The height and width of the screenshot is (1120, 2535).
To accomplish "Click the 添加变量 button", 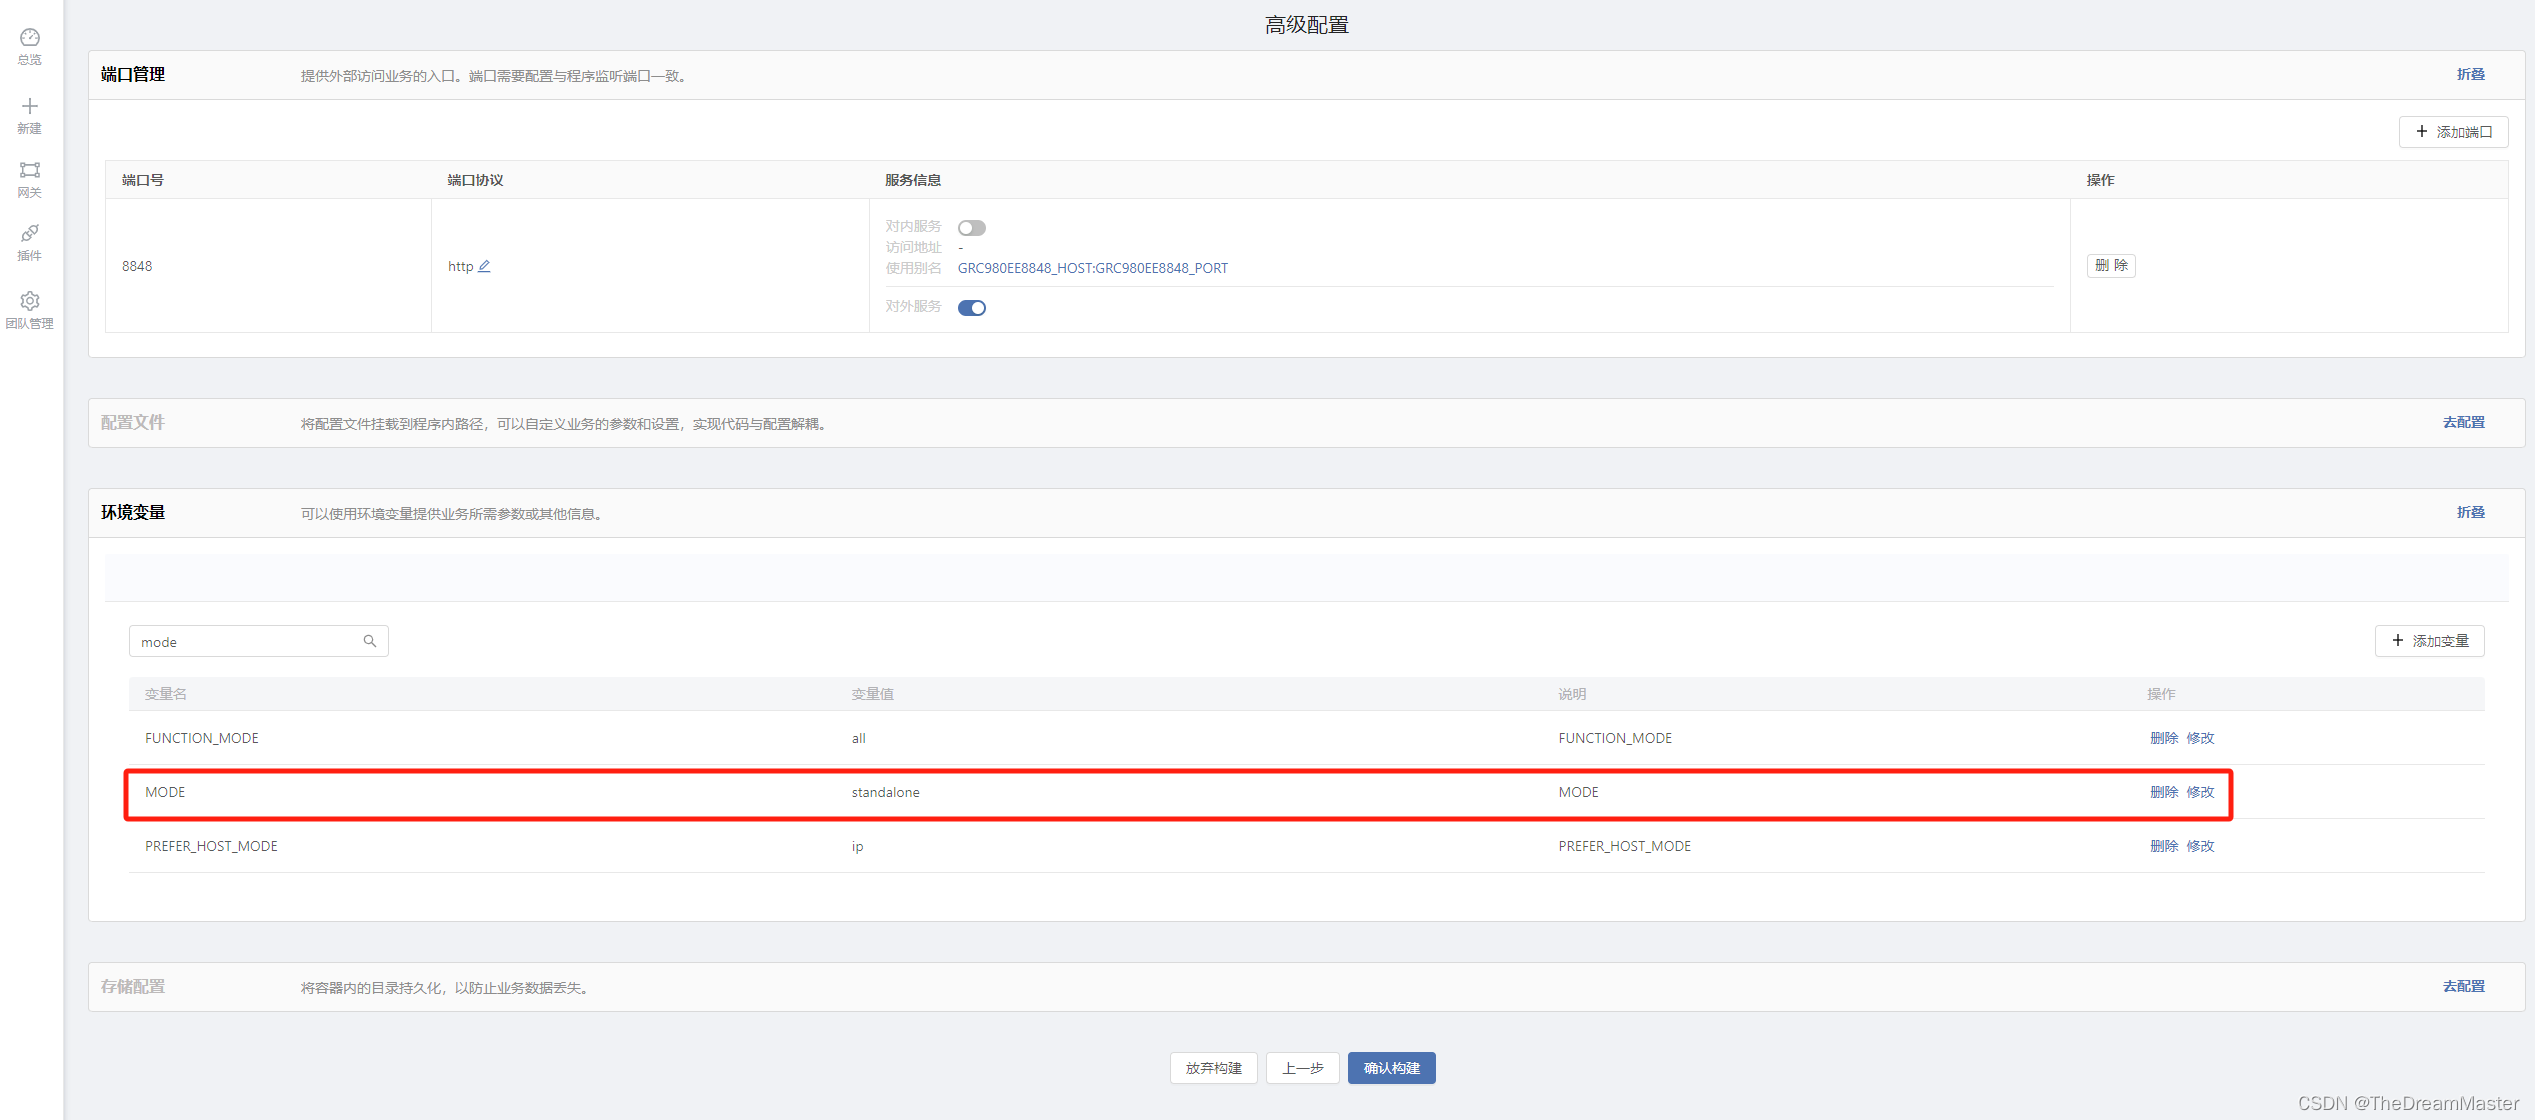I will (2429, 641).
